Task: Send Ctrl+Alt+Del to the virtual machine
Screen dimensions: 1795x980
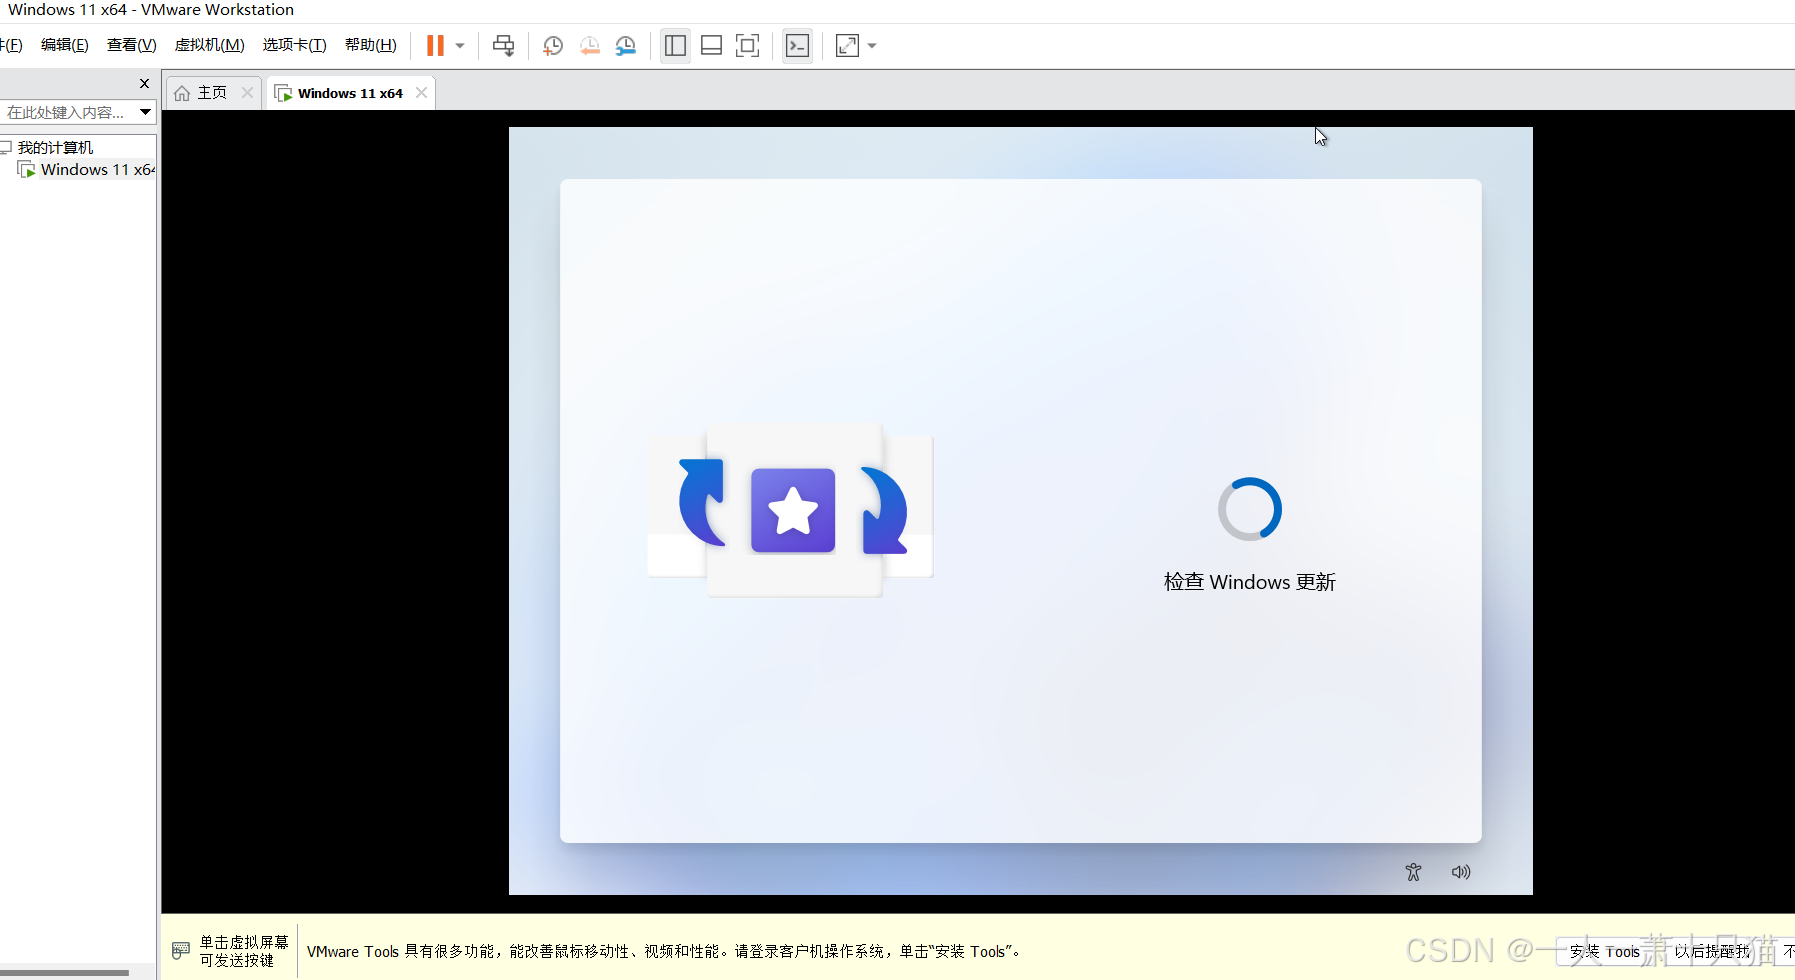Action: (504, 45)
